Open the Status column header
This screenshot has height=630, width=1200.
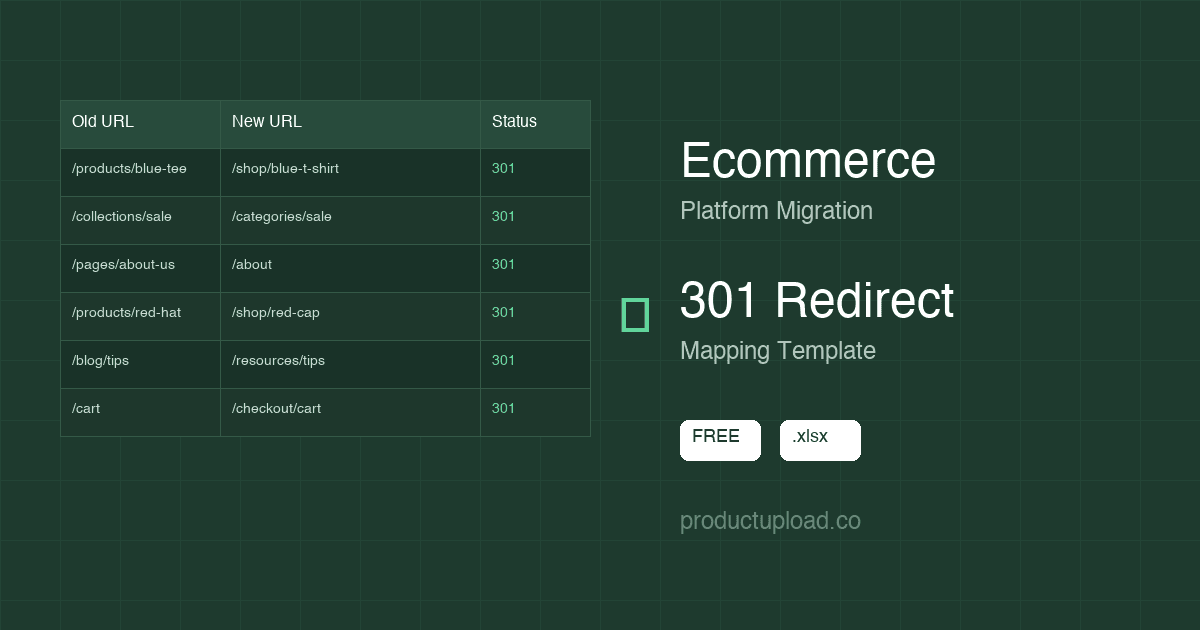513,121
